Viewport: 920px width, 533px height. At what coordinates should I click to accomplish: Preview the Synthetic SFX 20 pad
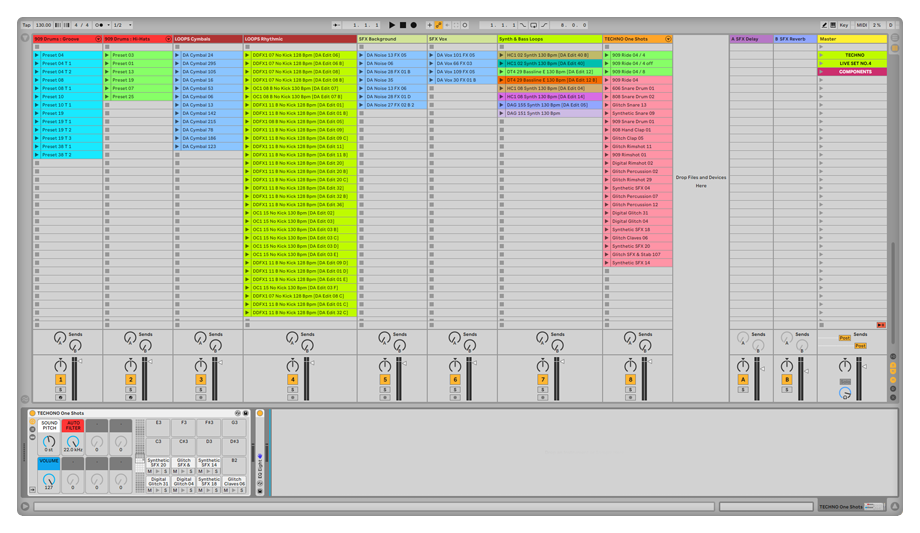[158, 471]
